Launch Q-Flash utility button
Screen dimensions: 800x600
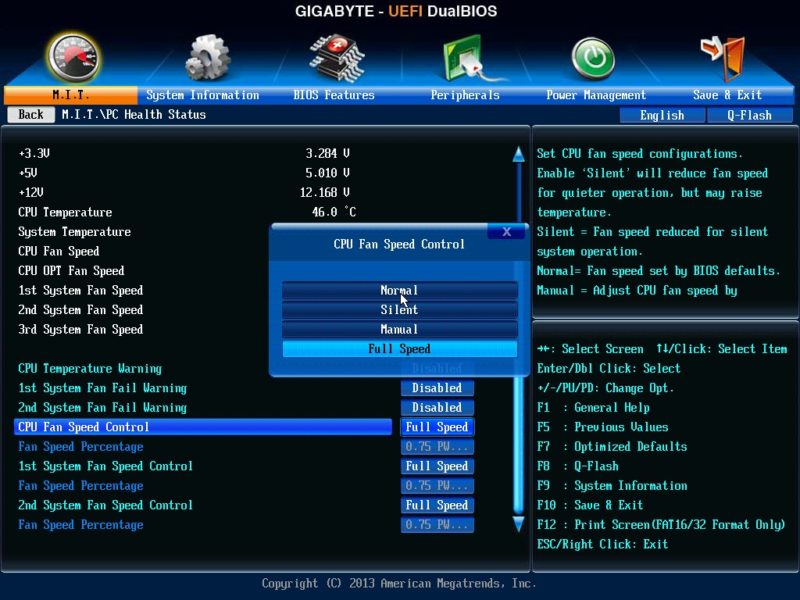tap(749, 115)
